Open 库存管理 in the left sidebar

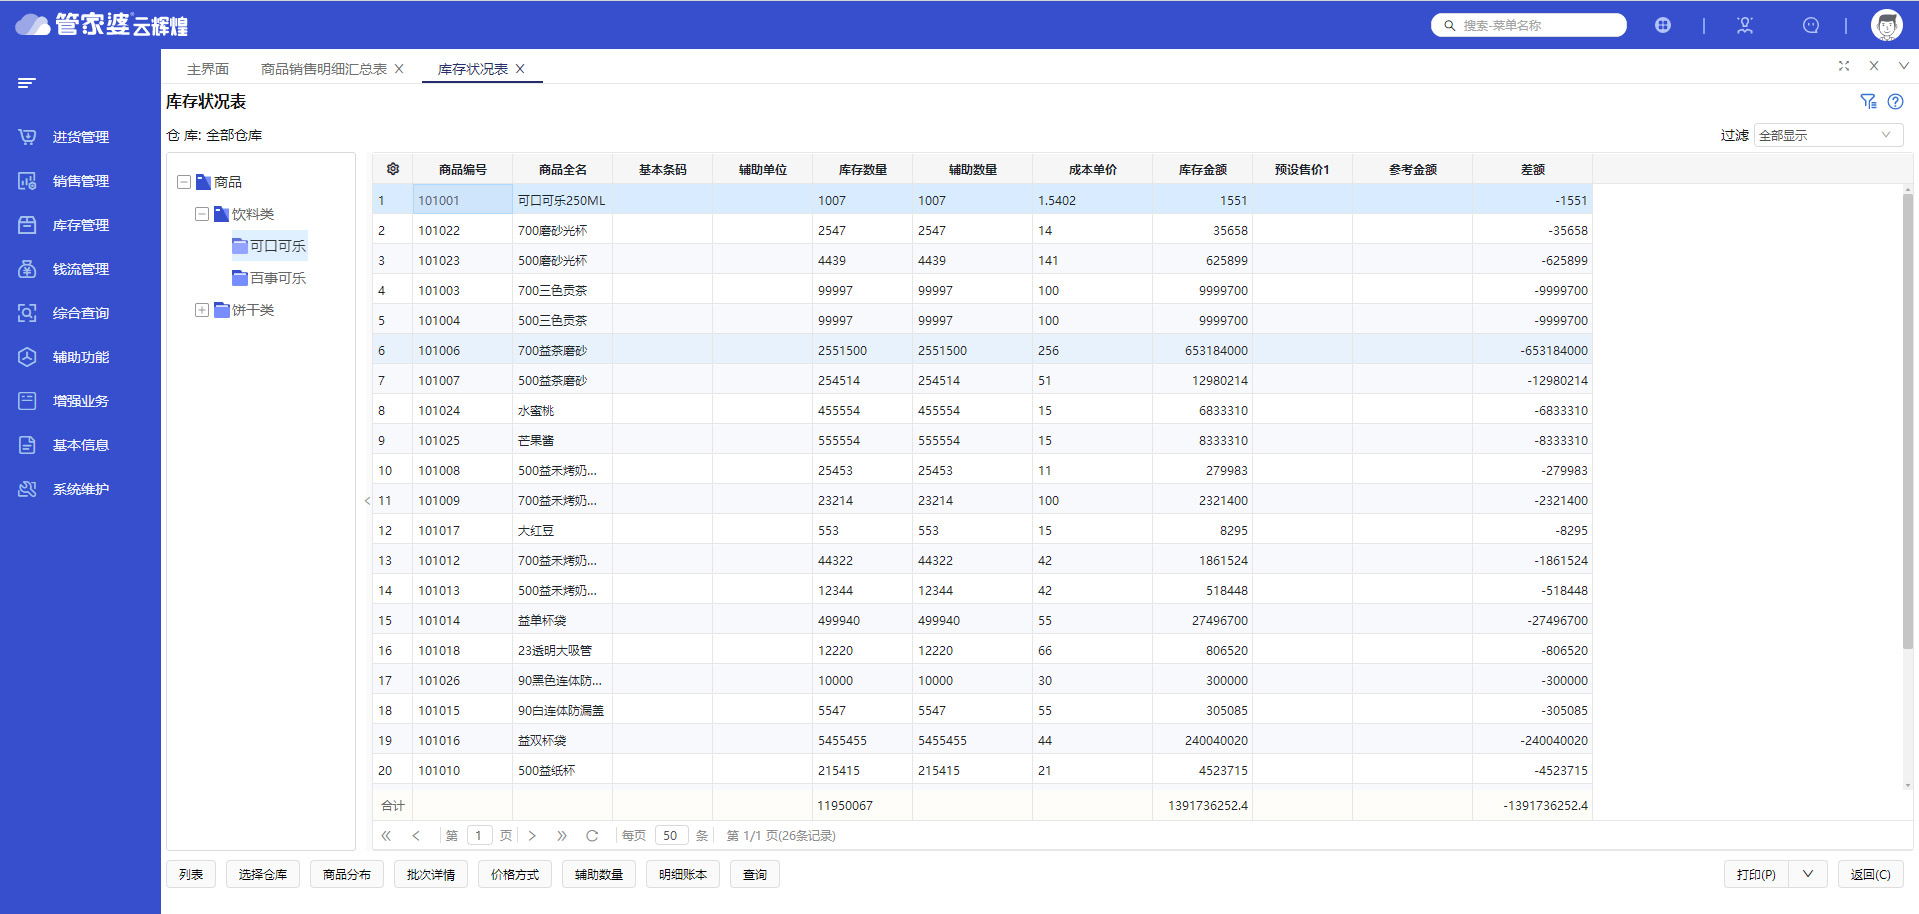pyautogui.click(x=80, y=225)
